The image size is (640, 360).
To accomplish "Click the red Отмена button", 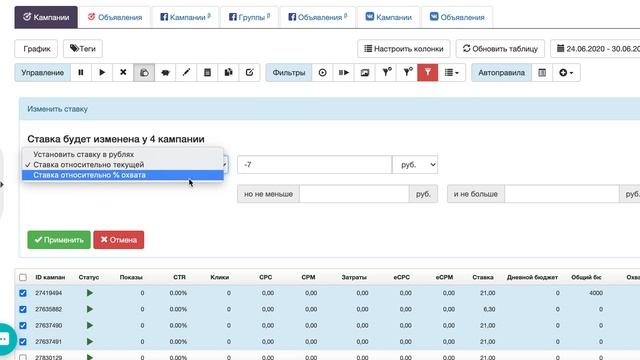I will [x=118, y=240].
